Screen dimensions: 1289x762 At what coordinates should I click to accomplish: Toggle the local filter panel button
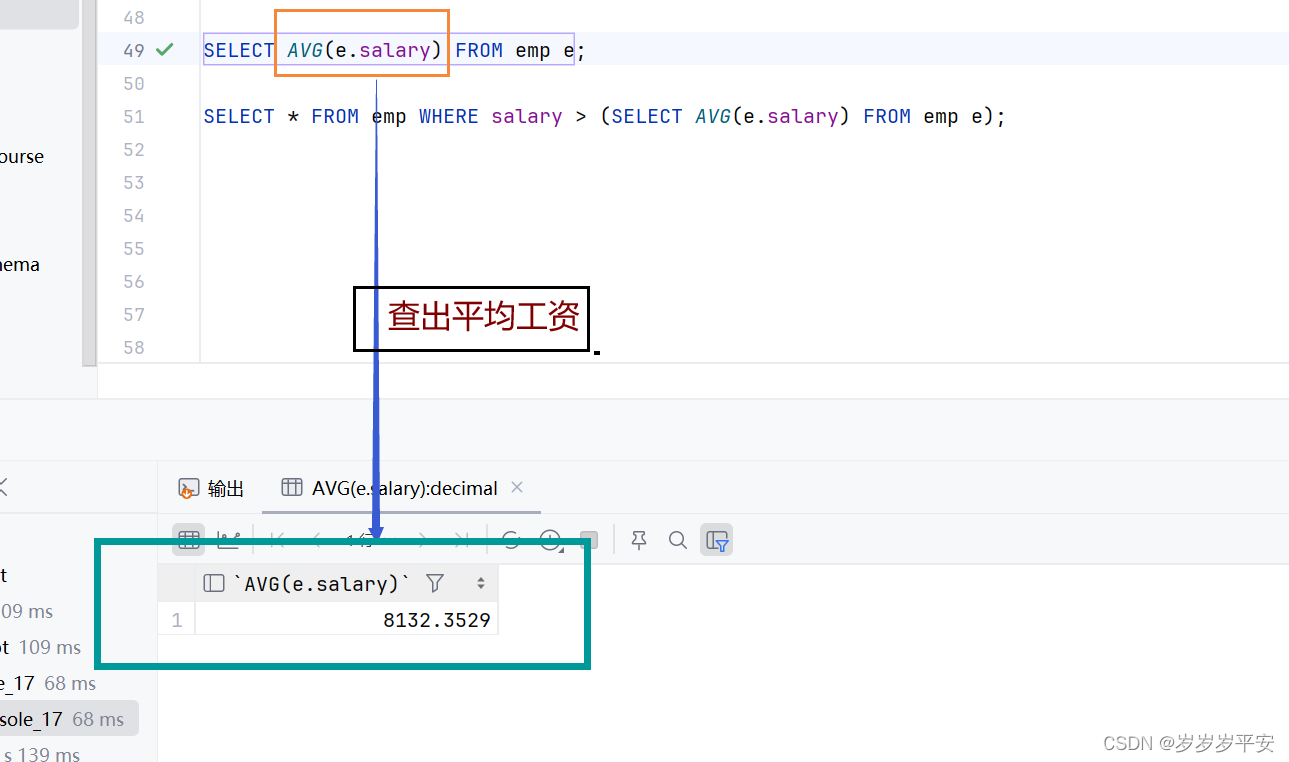(x=716, y=540)
